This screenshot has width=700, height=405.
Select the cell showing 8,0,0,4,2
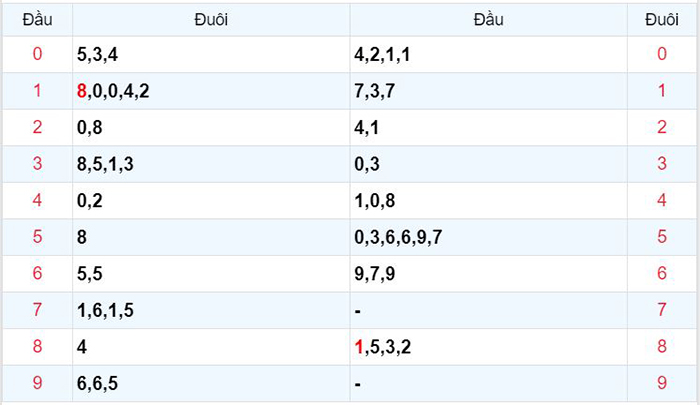(x=211, y=91)
